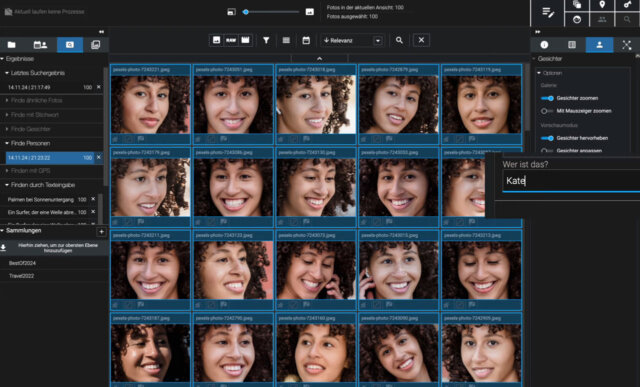Click the dimmed magnifier icon top right
This screenshot has width=640, height=387.
point(627,19)
